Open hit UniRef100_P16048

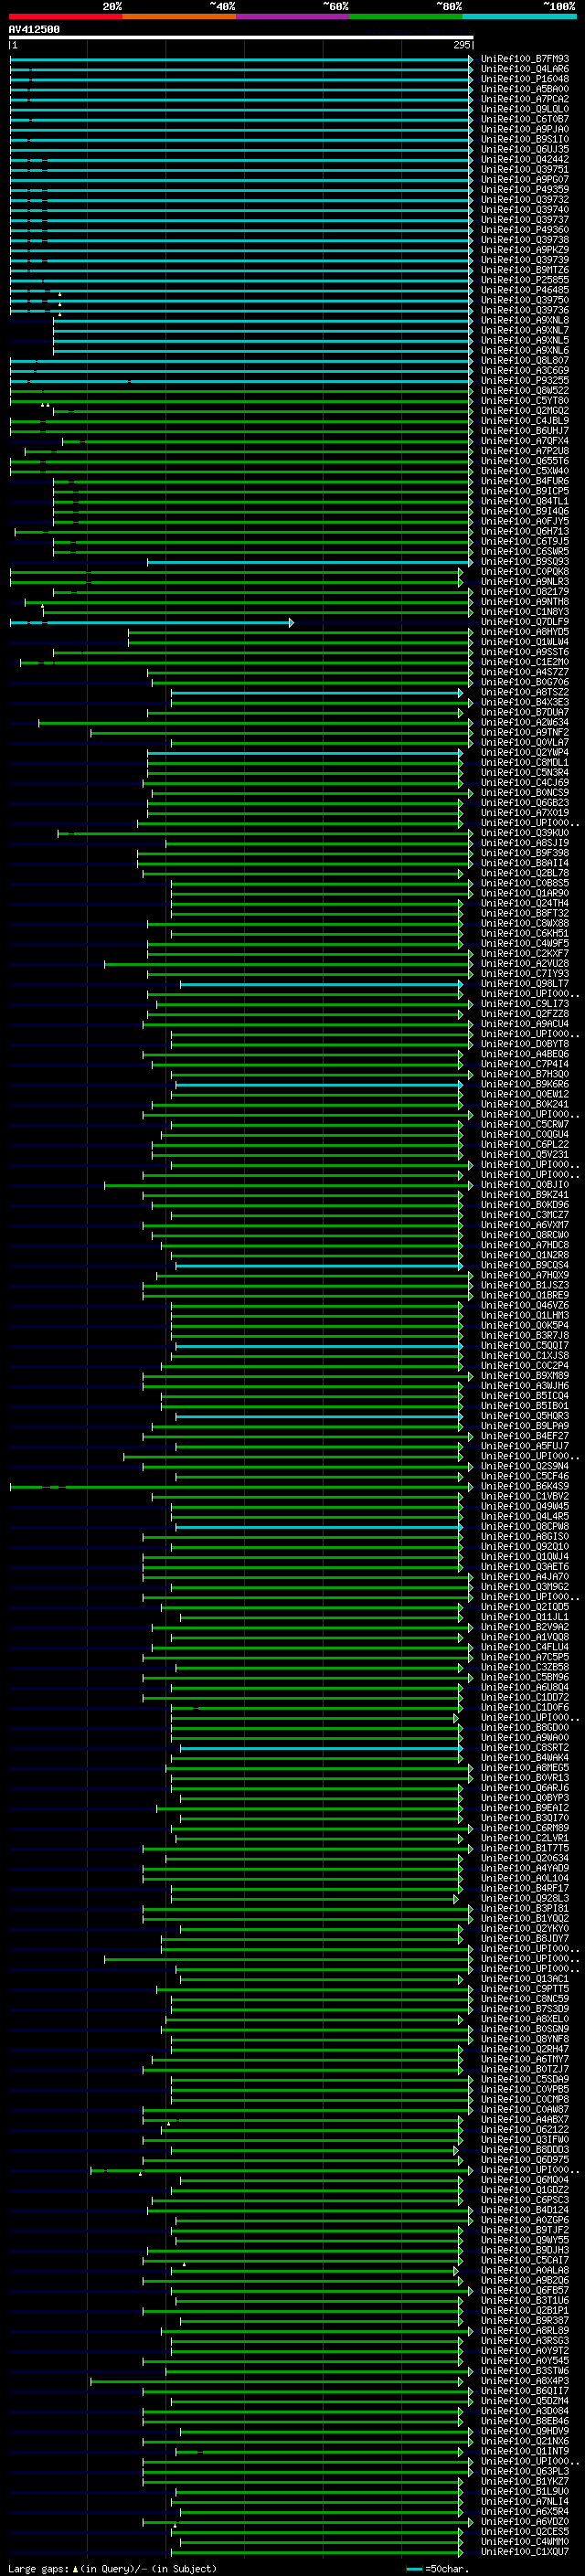[525, 79]
